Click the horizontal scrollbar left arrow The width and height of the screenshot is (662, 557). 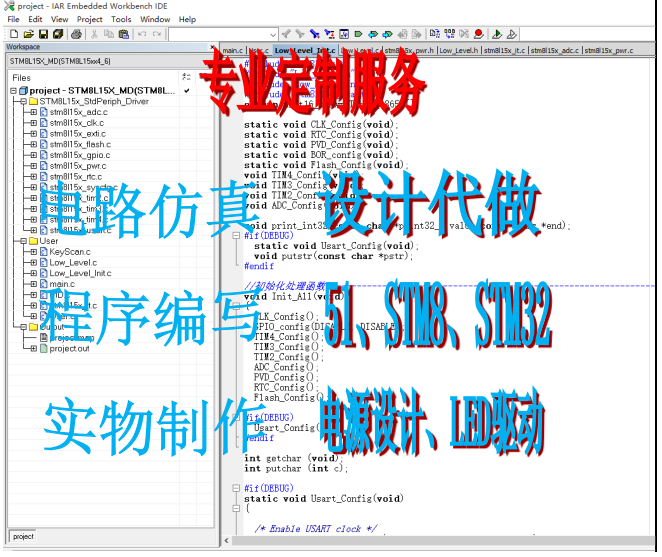click(227, 541)
